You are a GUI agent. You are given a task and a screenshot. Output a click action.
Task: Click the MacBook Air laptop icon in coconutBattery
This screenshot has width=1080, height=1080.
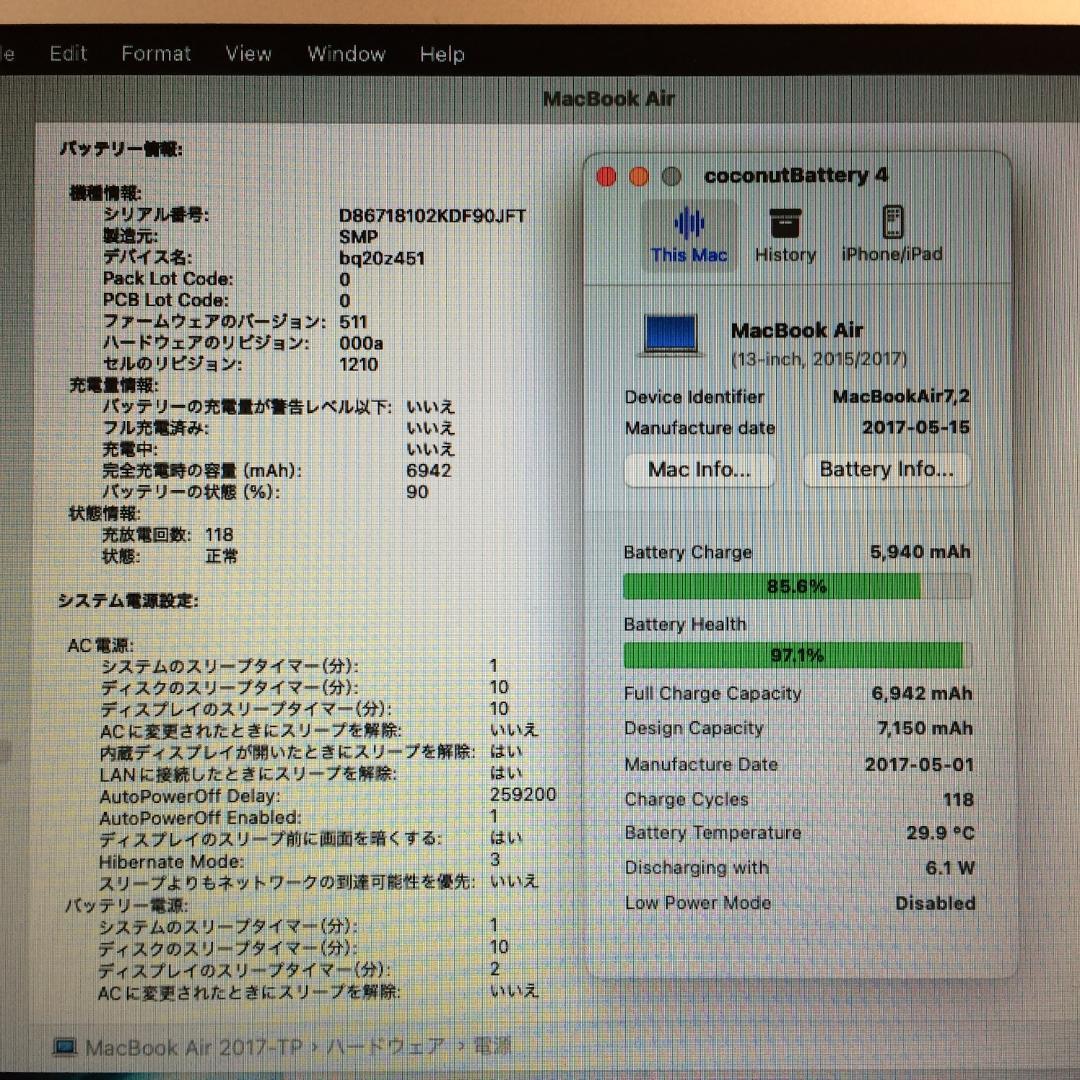click(x=669, y=335)
